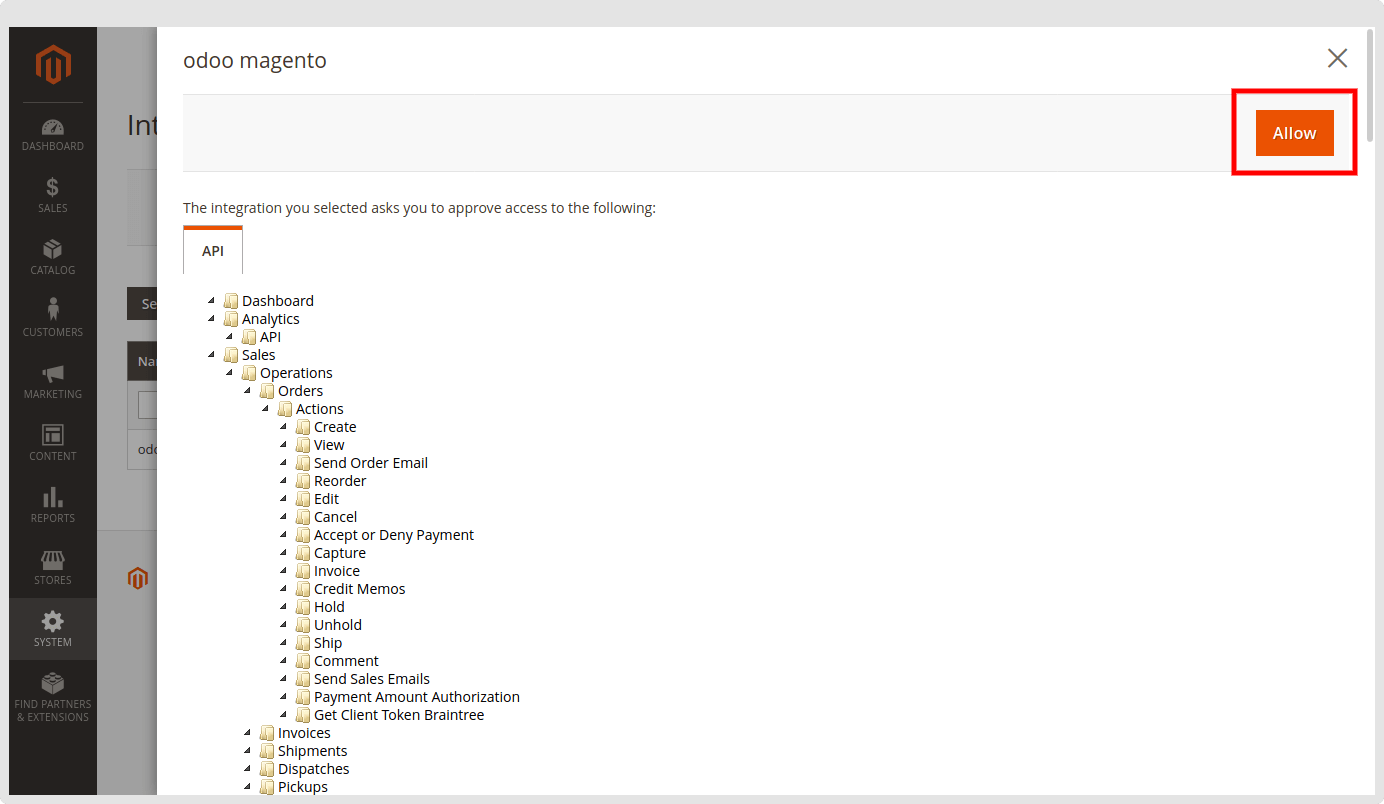Toggle the Pickups tree node arrow
Viewport: 1384px width, 804px height.
[248, 787]
